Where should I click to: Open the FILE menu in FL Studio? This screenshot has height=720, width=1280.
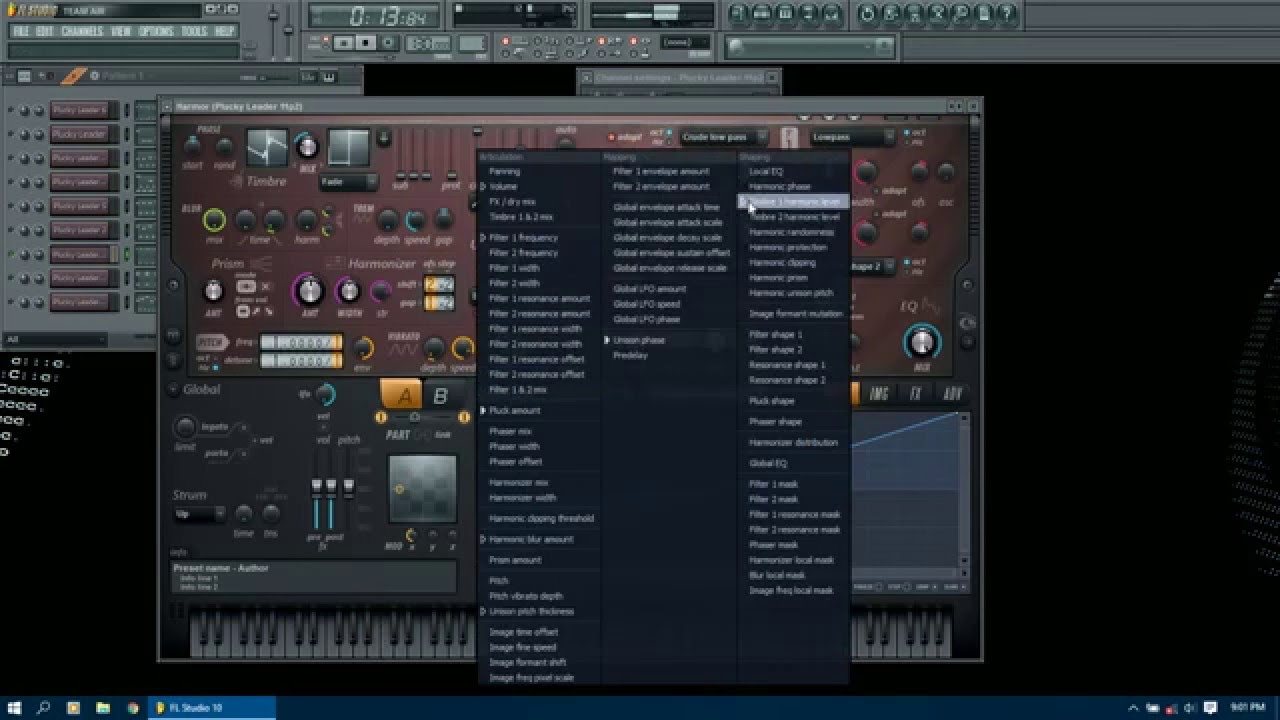(20, 31)
